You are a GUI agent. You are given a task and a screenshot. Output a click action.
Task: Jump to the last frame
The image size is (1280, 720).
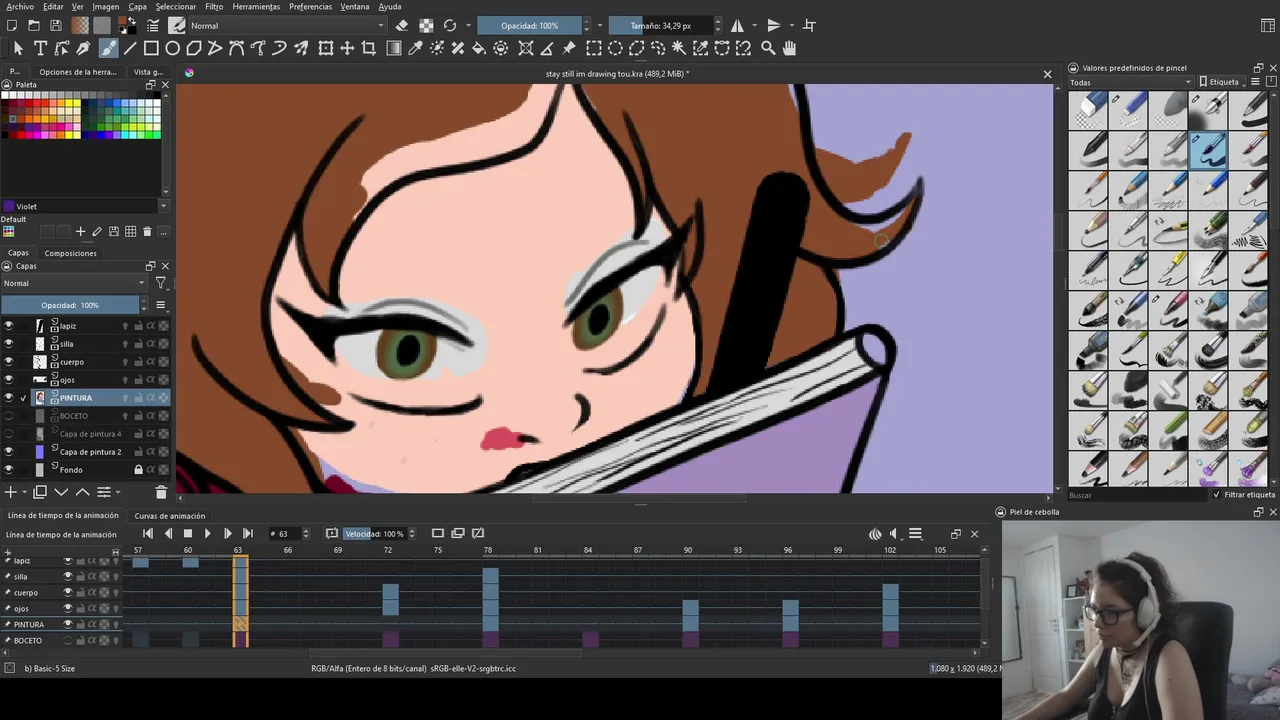247,534
